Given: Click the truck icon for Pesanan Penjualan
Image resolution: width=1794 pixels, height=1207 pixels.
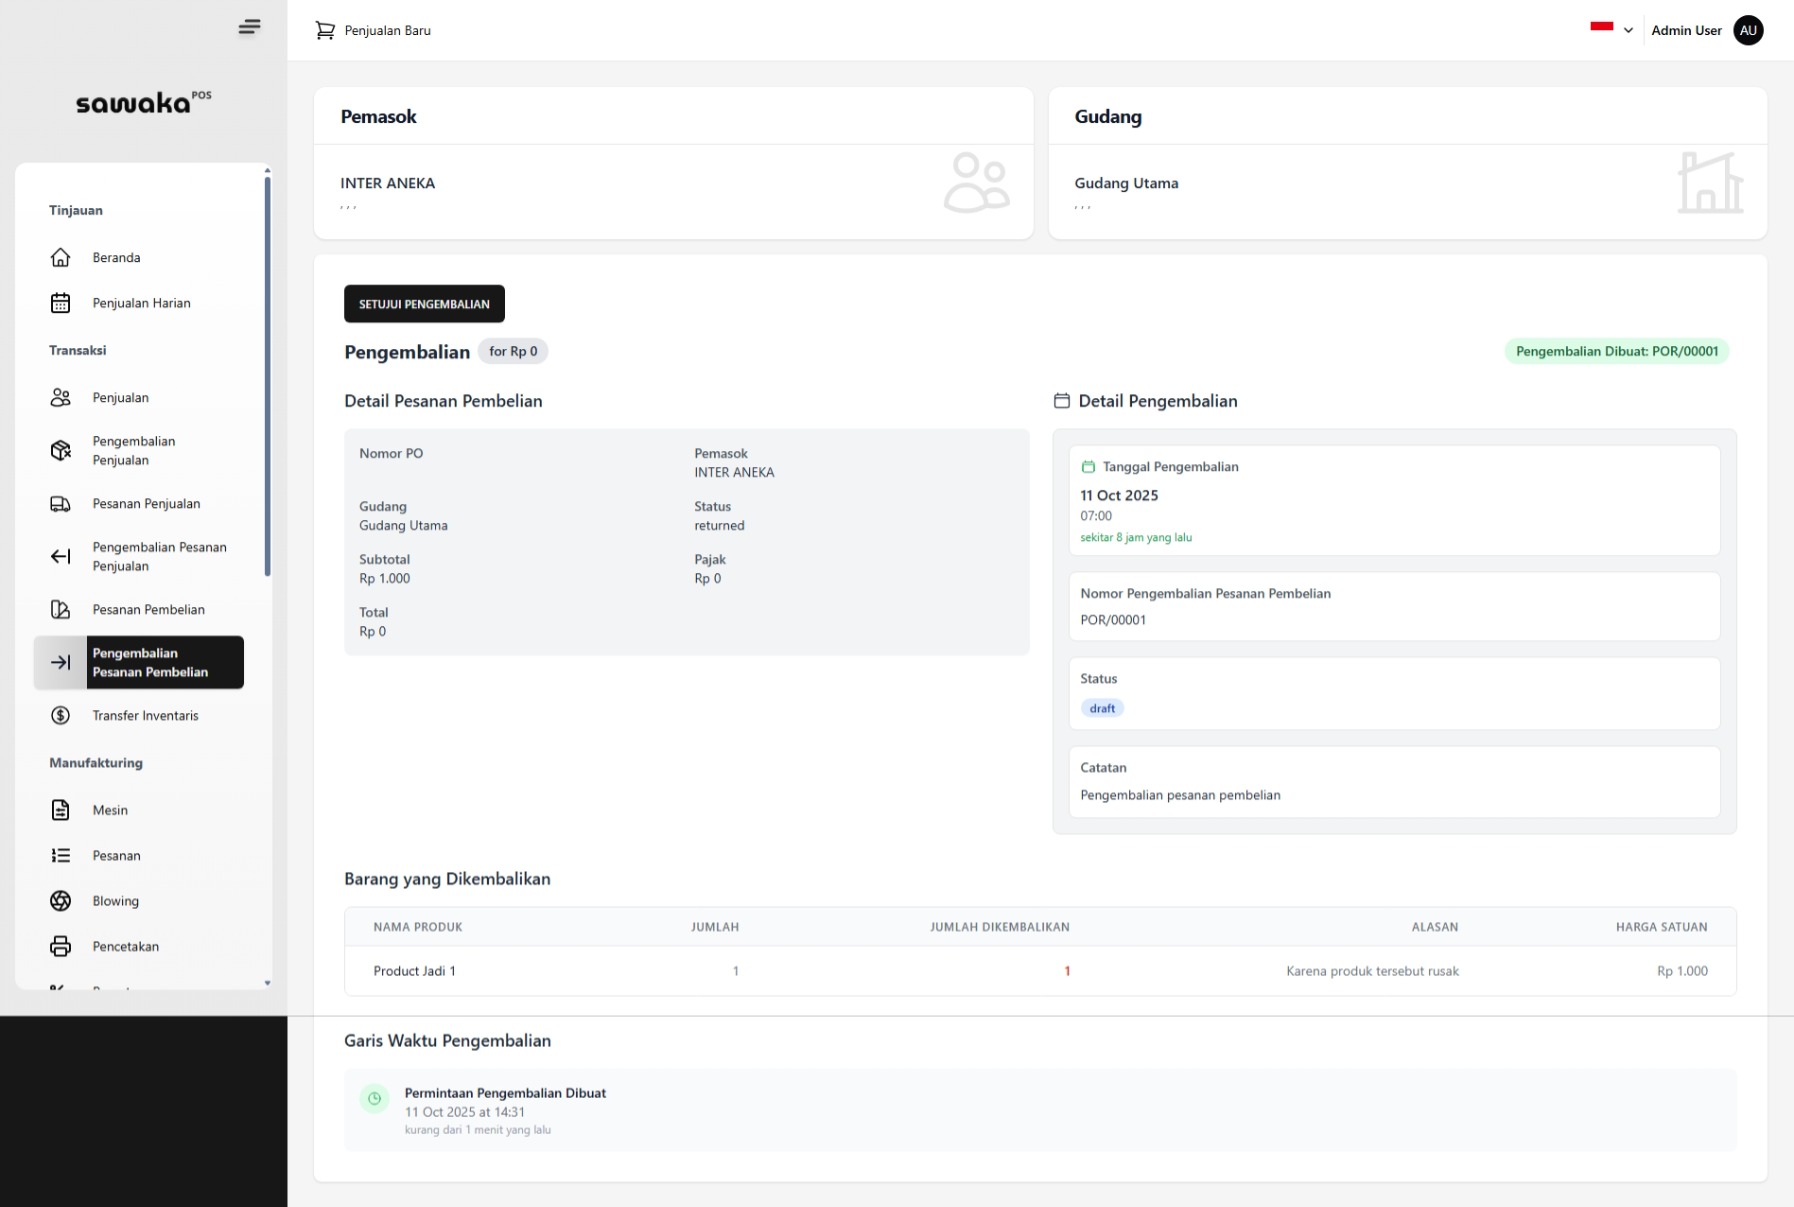Looking at the screenshot, I should (61, 504).
